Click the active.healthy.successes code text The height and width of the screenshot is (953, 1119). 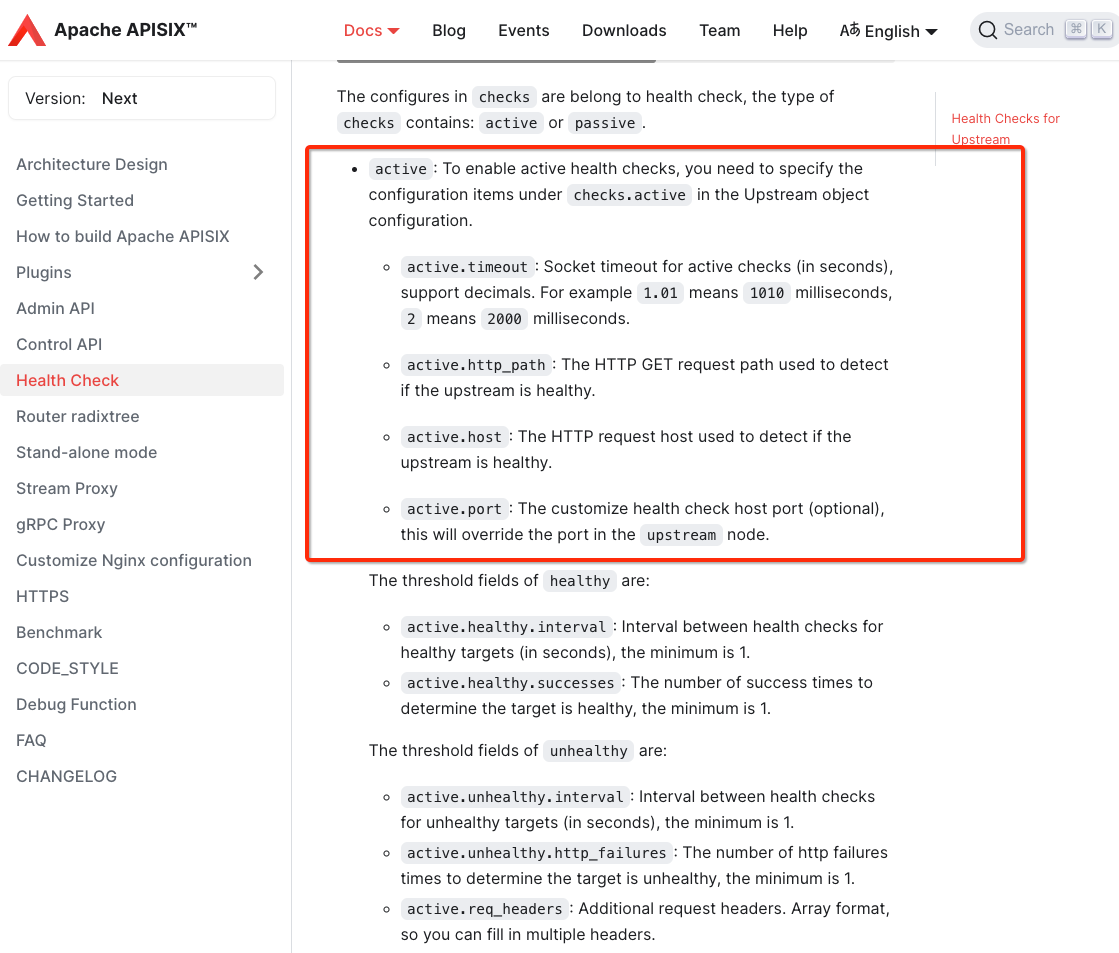(x=510, y=683)
